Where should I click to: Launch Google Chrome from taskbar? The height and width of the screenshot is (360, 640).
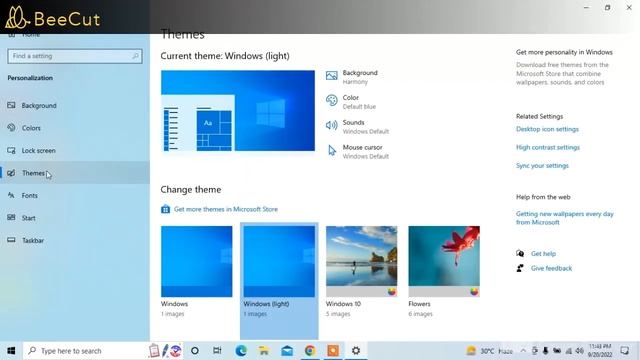click(x=310, y=351)
